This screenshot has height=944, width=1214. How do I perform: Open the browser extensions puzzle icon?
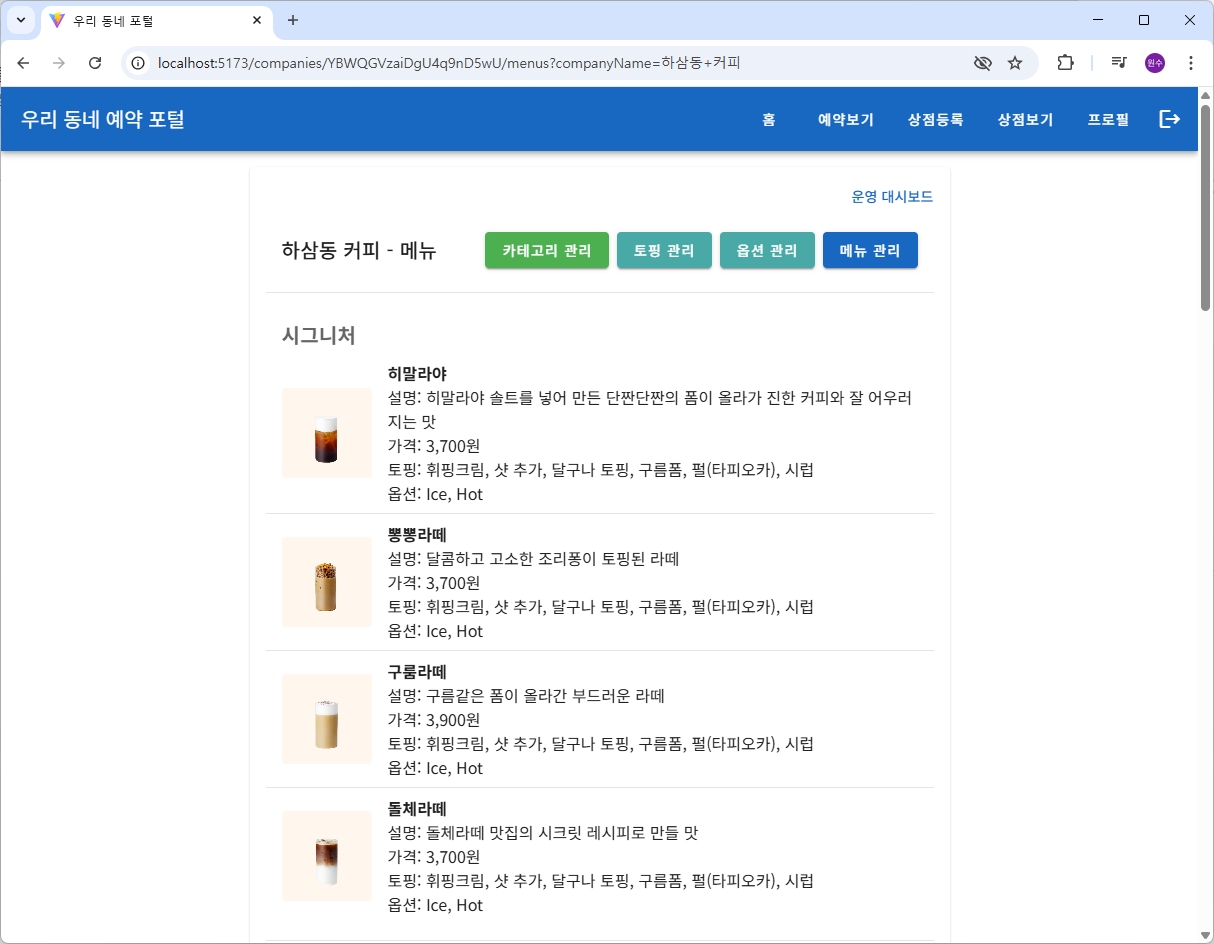pos(1065,63)
